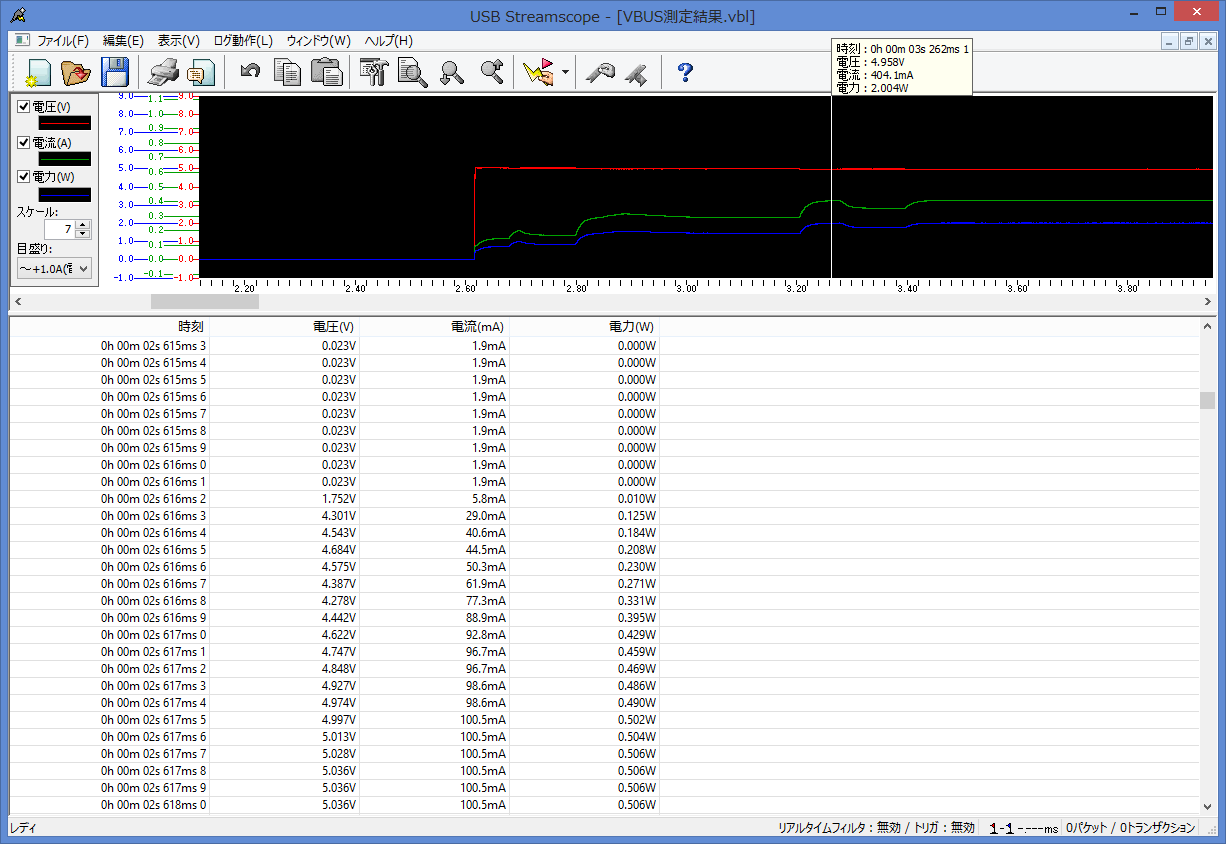Click the graph horizontal scrollbar thumb
The height and width of the screenshot is (844, 1226).
pyautogui.click(x=204, y=301)
